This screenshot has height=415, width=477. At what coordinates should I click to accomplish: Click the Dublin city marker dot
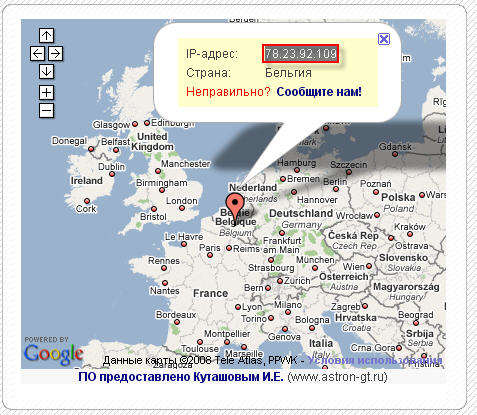pos(112,174)
